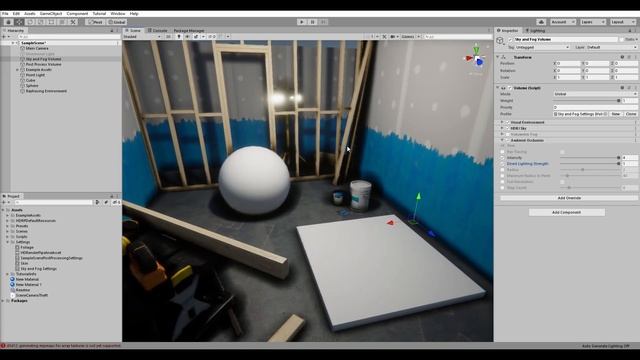Expand the Packages folder
640x360 pixels.
point(3,301)
